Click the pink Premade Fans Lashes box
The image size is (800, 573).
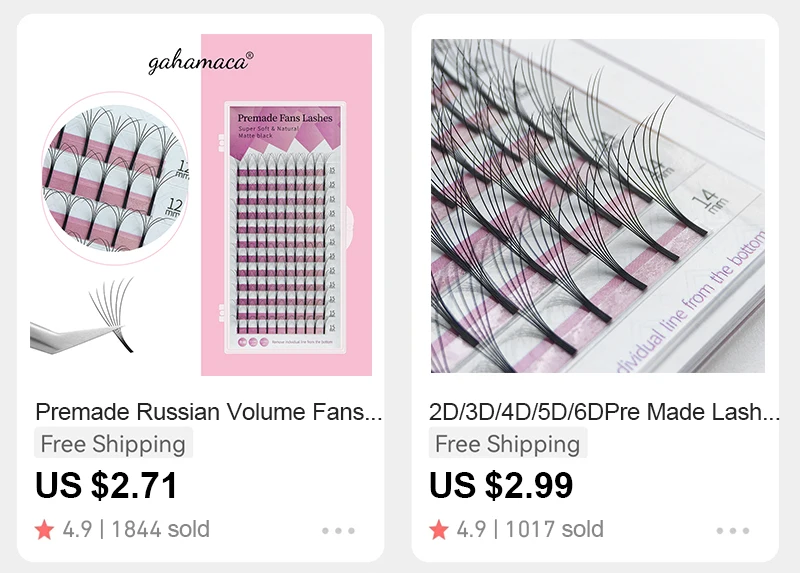[x=286, y=228]
